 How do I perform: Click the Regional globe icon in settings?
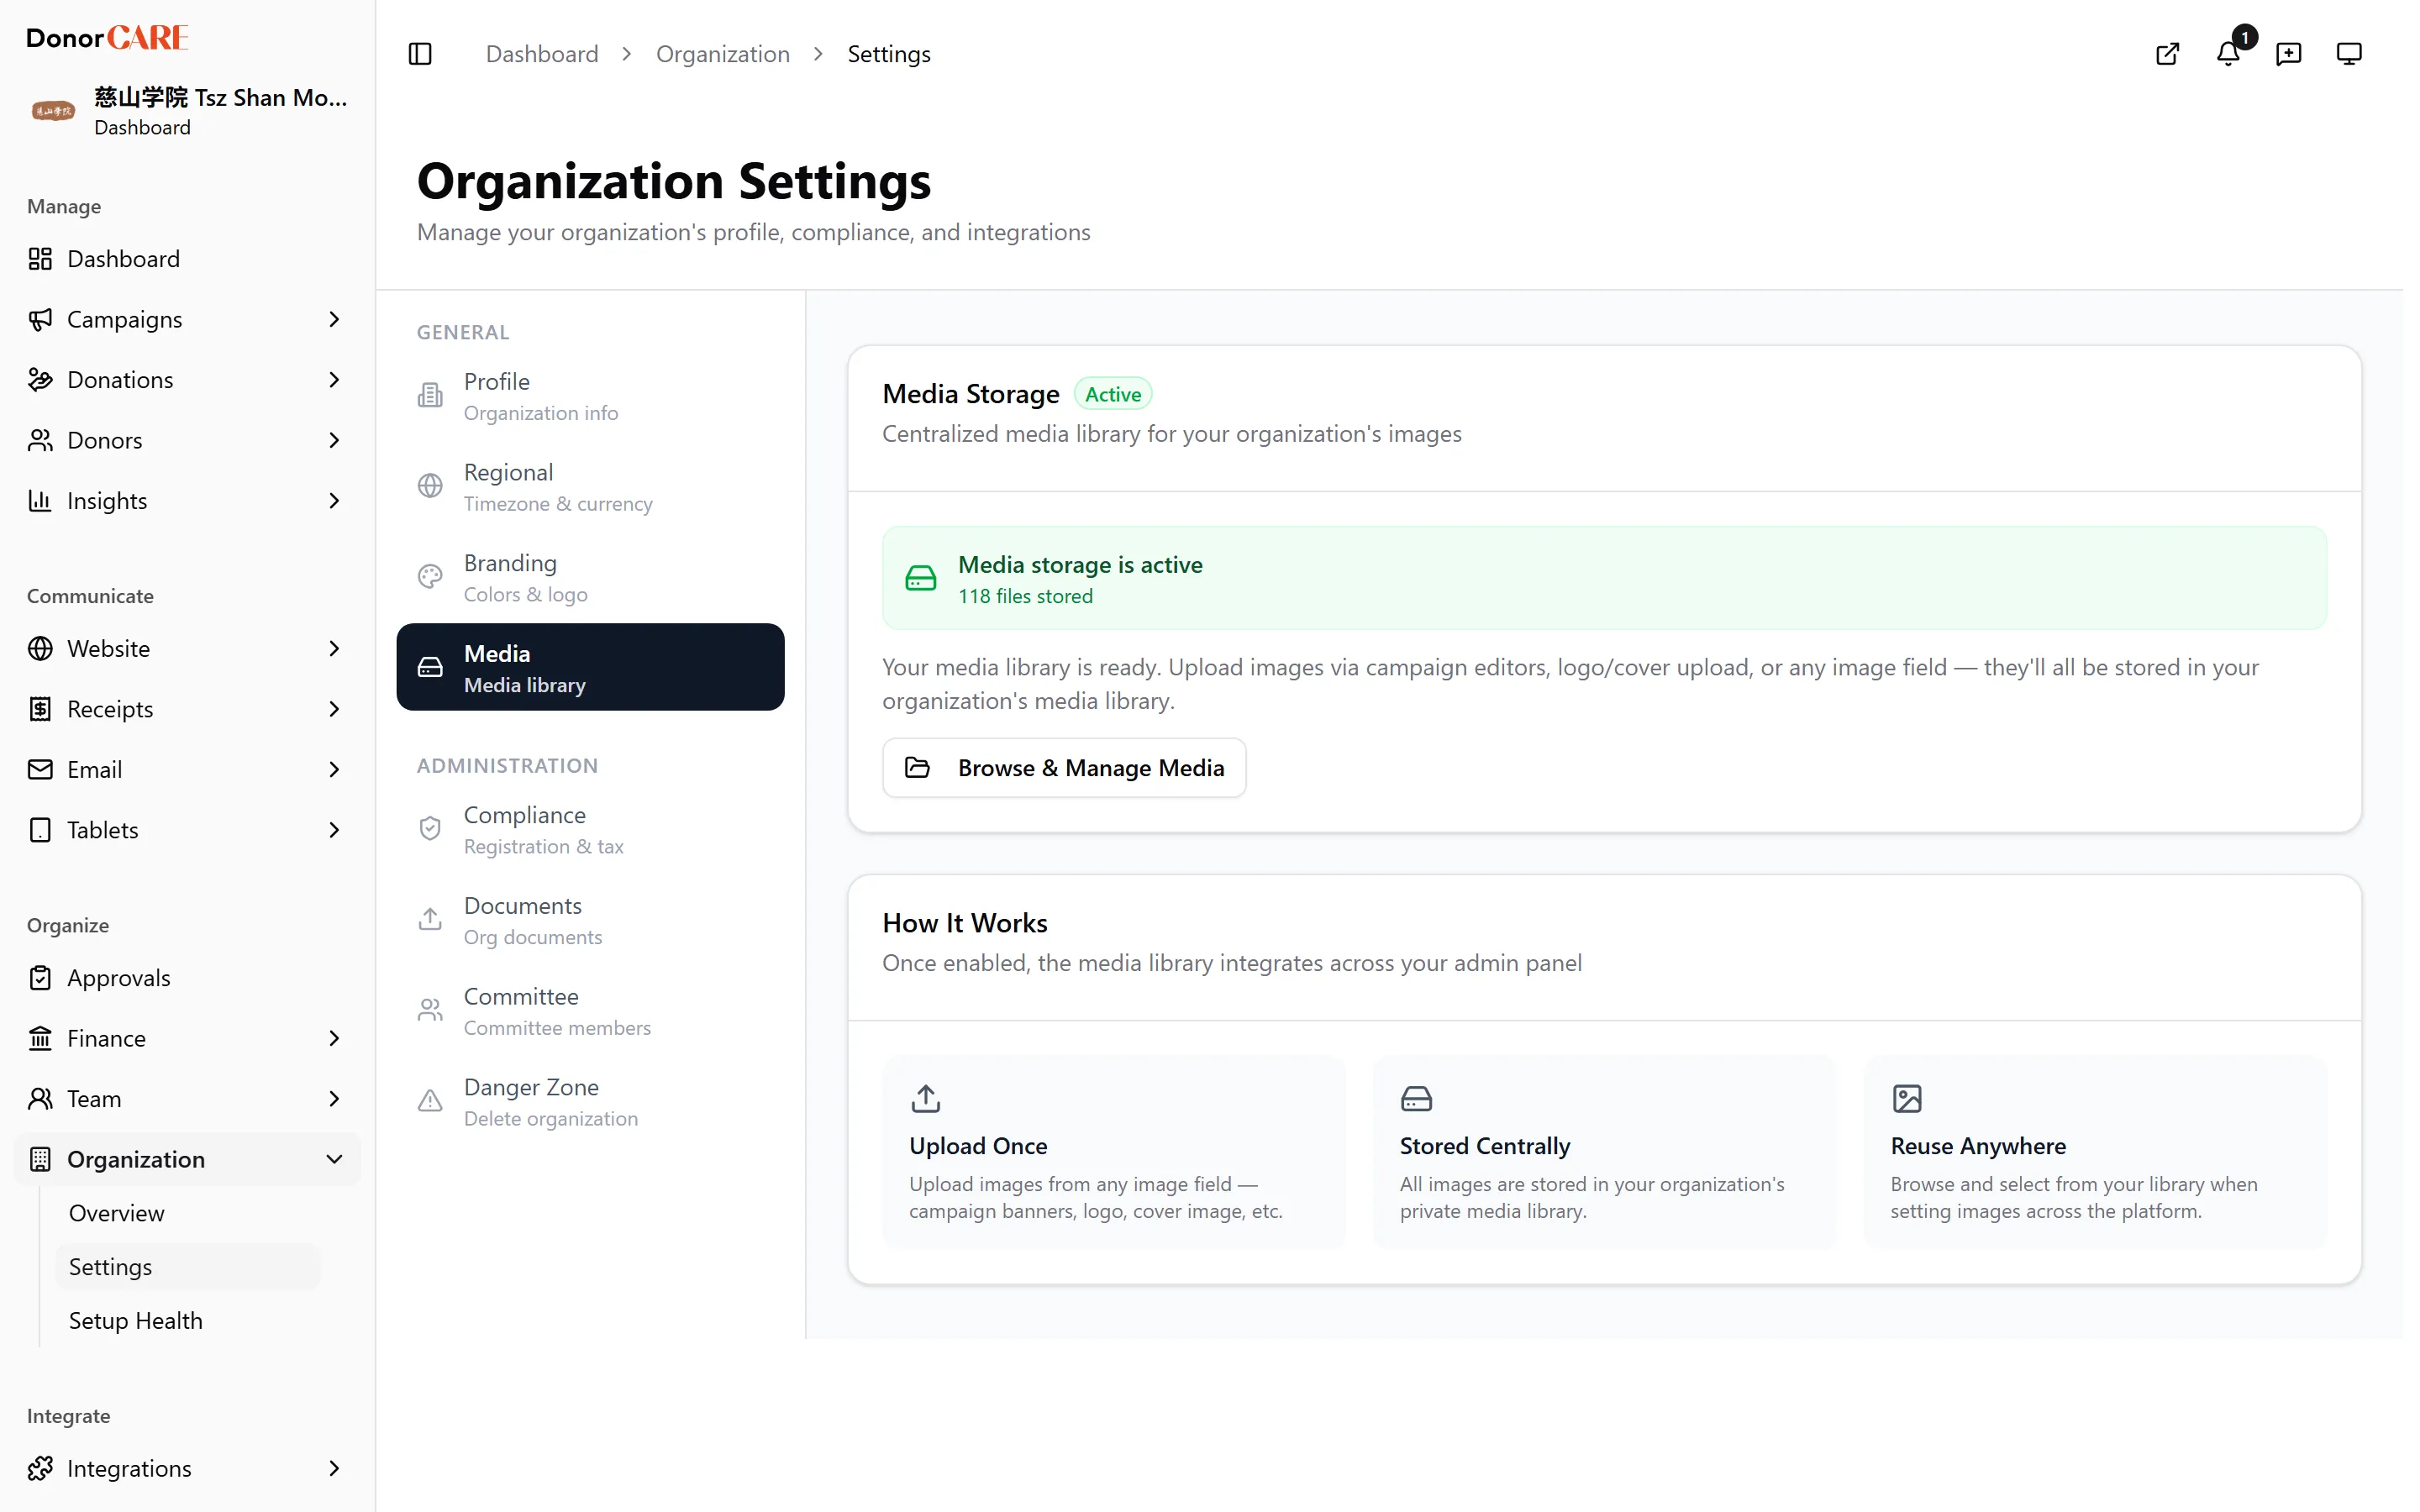coord(430,486)
